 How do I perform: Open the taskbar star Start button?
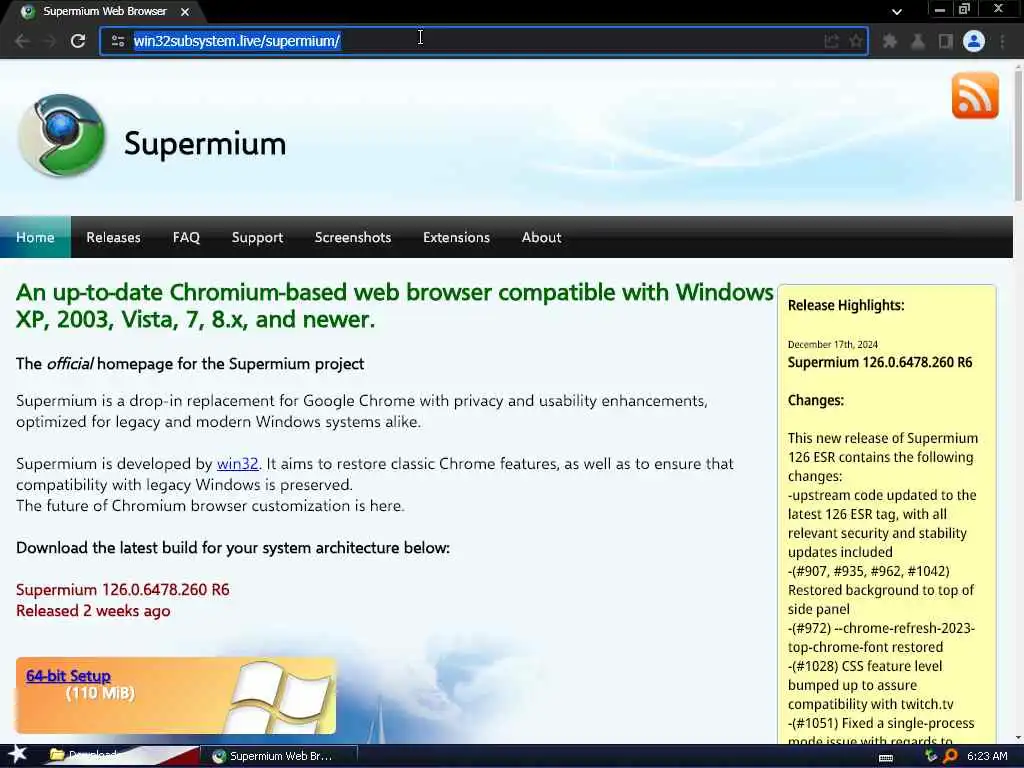tap(18, 755)
